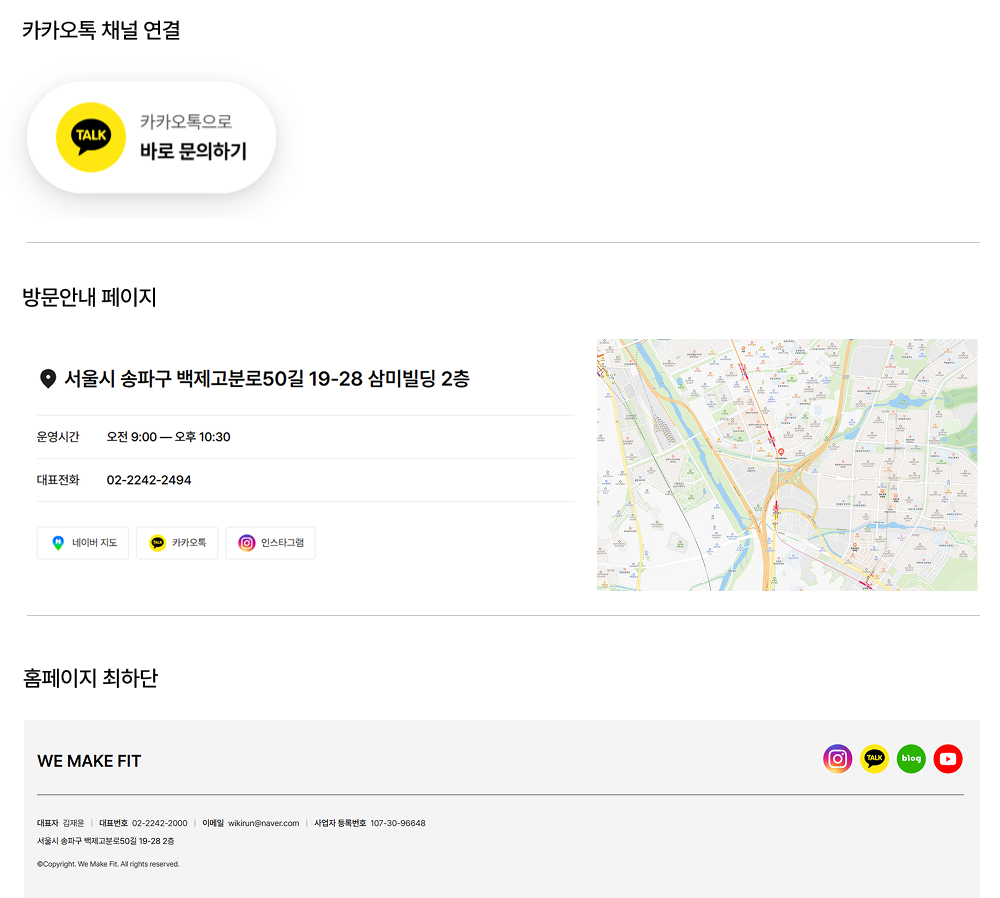
Task: Open KakaoTalk icon in the footer
Action: (874, 759)
